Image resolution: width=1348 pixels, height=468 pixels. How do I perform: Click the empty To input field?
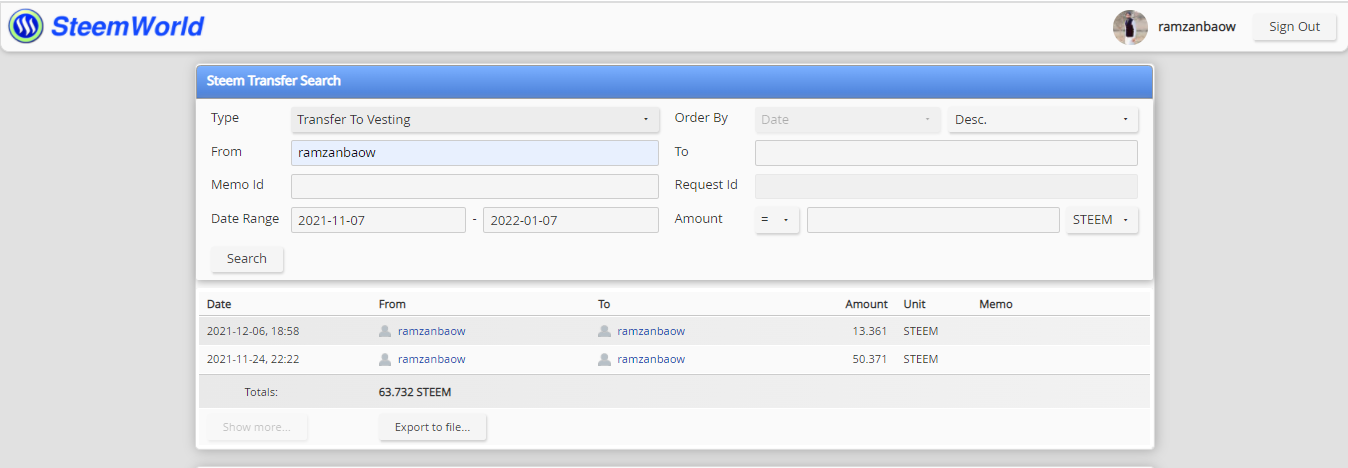pyautogui.click(x=946, y=153)
